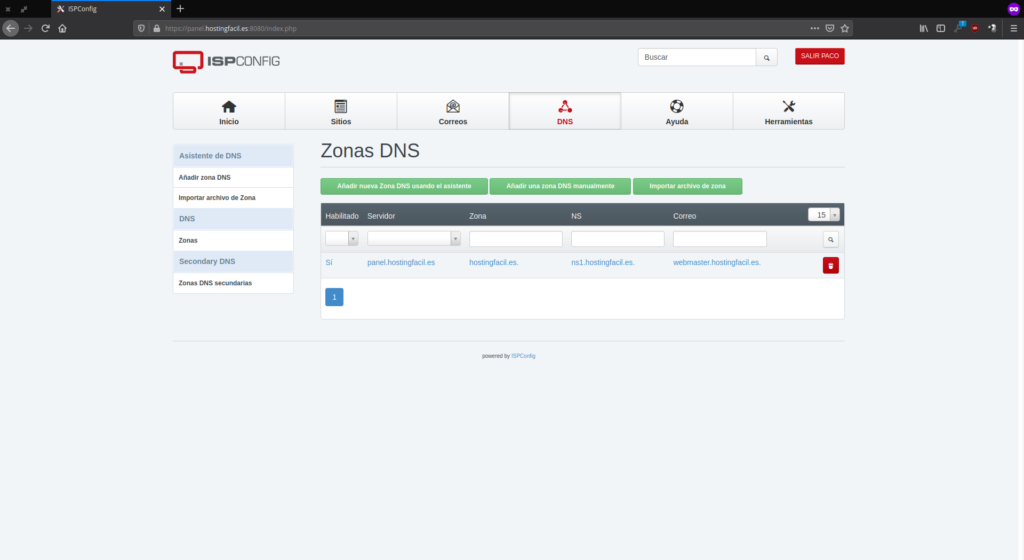Image resolution: width=1024 pixels, height=560 pixels.
Task: Click Añadir una zona DNS manualmente
Action: tap(560, 186)
